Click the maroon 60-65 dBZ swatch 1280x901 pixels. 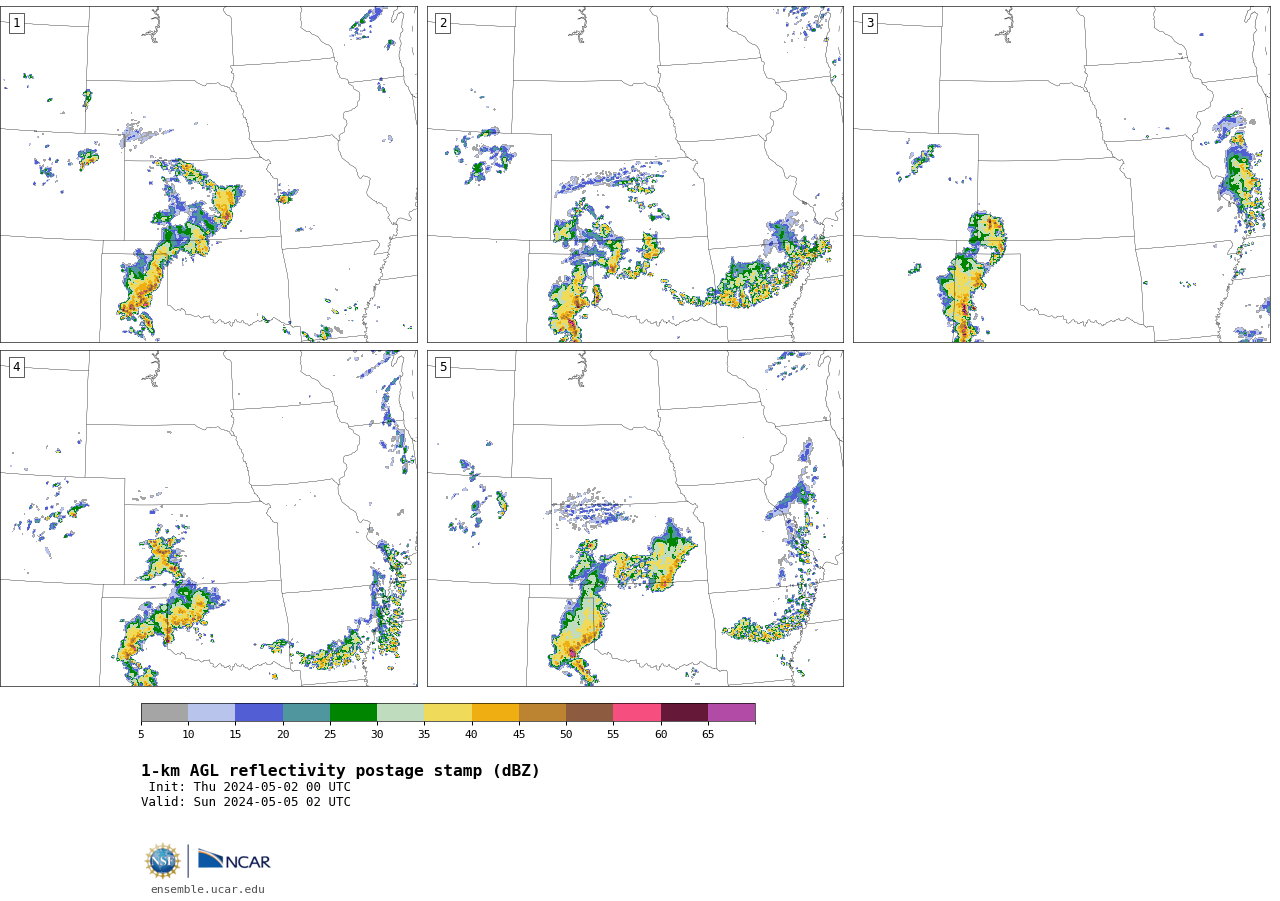[x=684, y=713]
